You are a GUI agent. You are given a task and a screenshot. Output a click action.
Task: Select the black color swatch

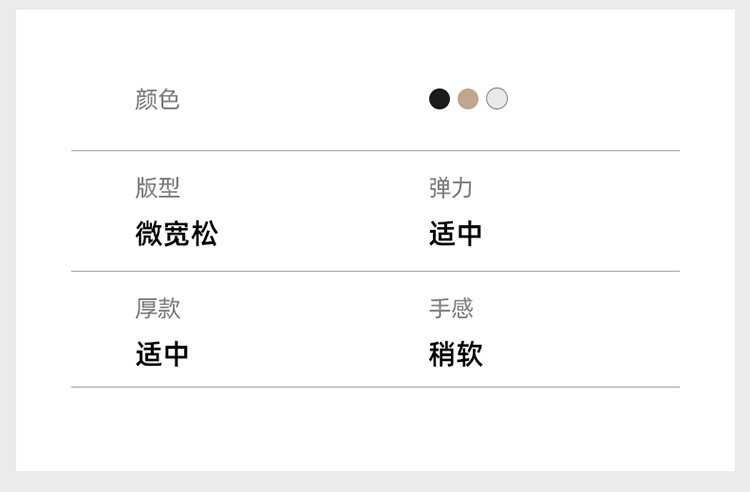pos(439,99)
